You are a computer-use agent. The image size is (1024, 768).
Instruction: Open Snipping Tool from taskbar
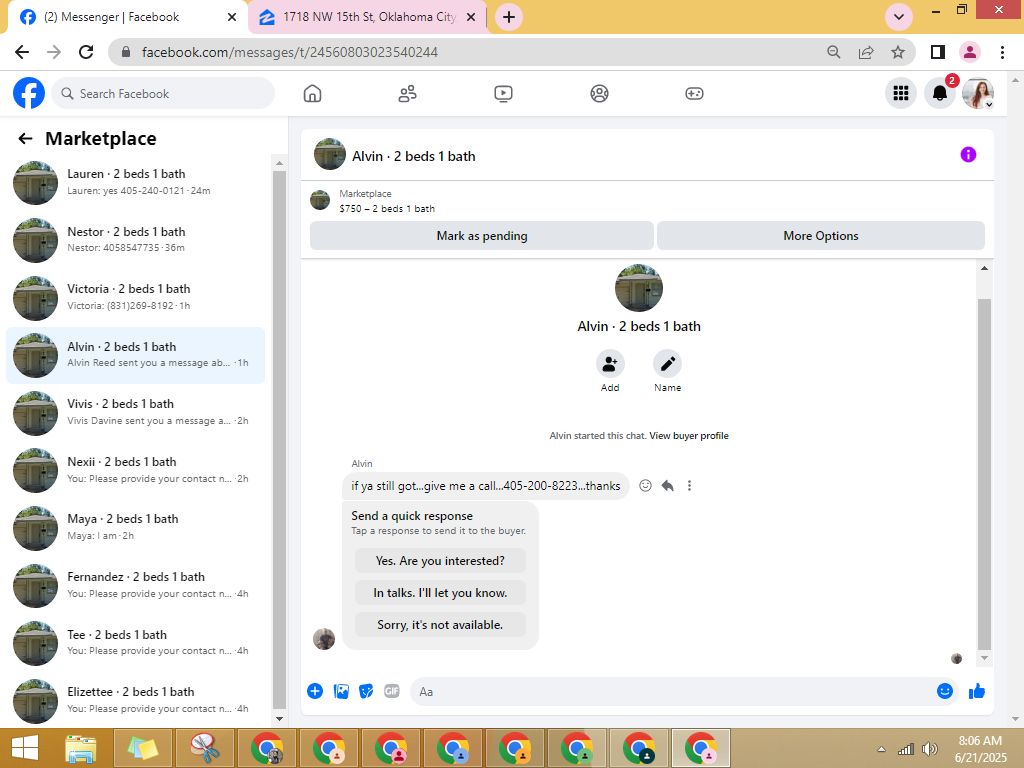pos(205,748)
